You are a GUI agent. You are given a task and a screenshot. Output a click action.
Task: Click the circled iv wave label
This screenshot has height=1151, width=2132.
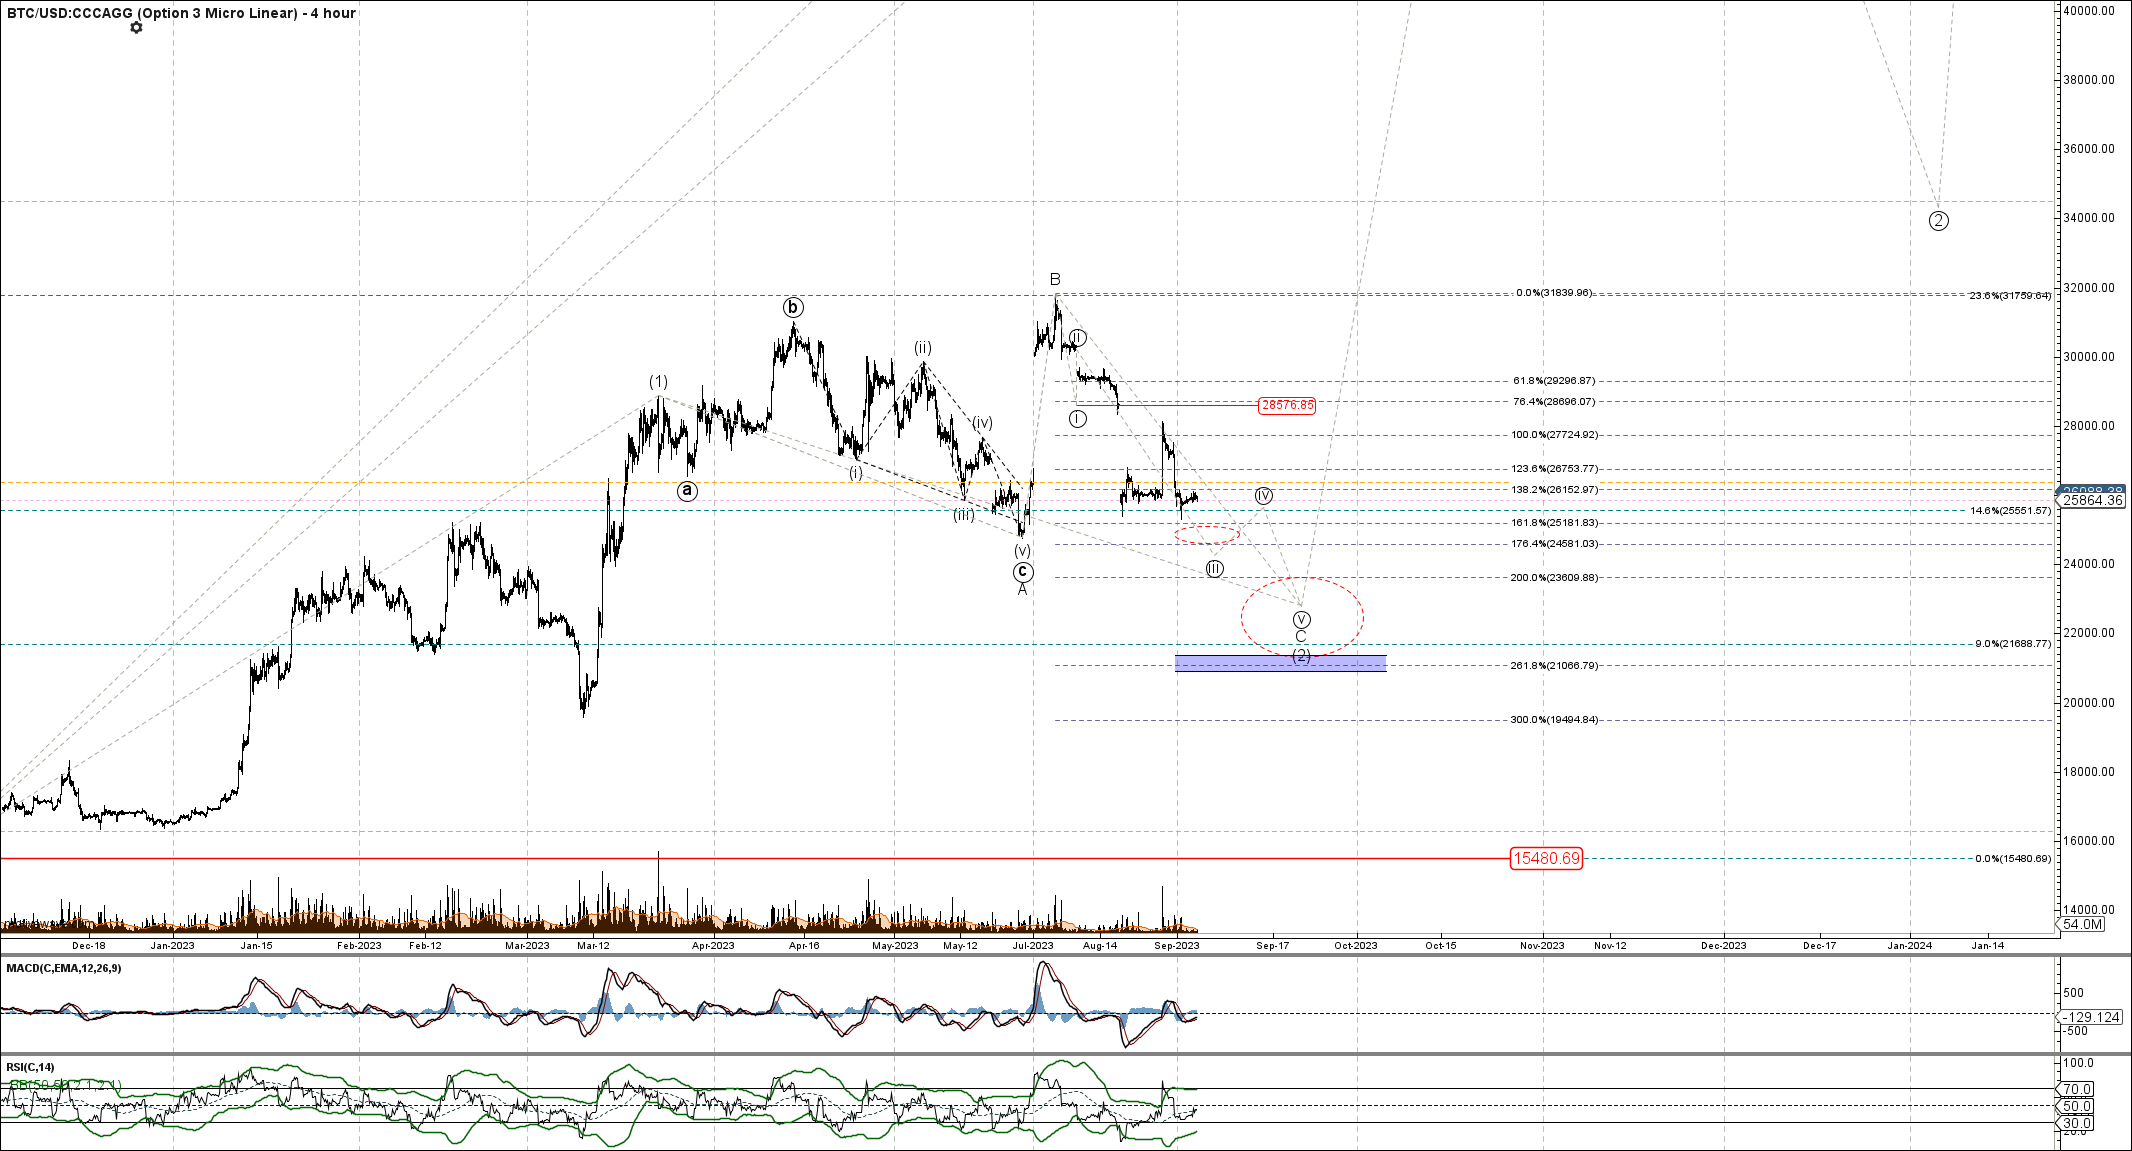[x=1264, y=496]
